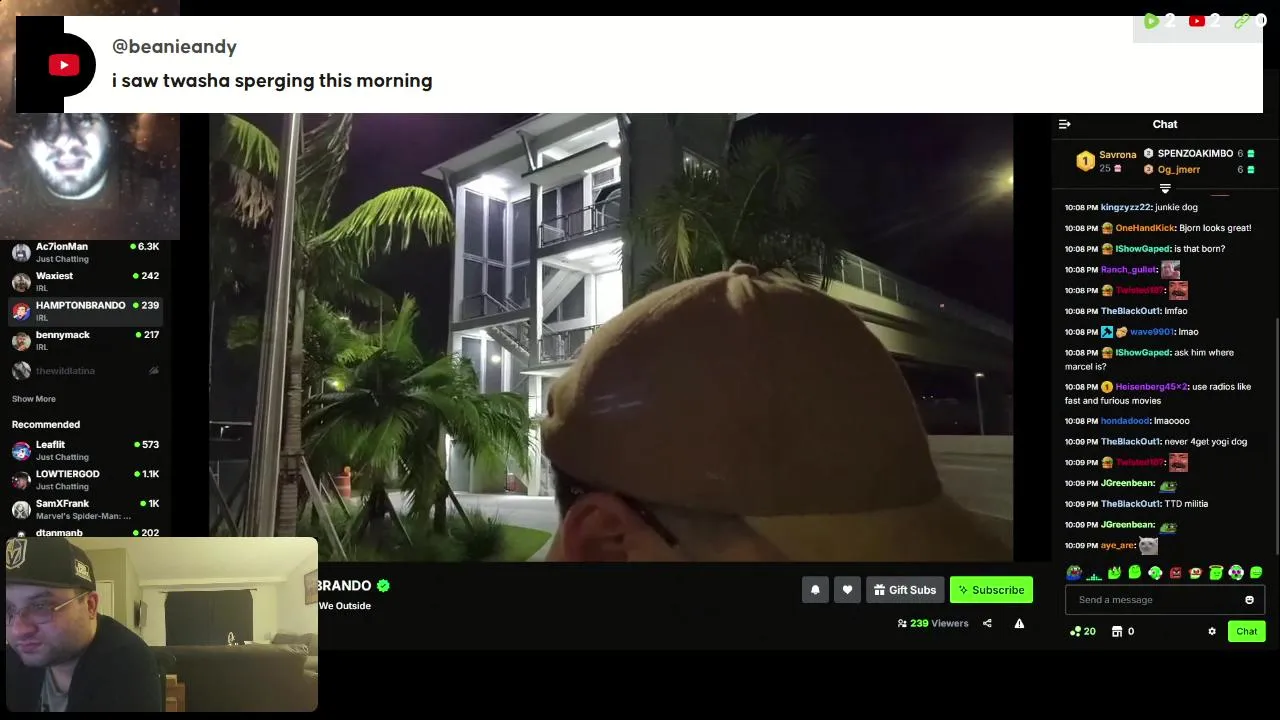The width and height of the screenshot is (1280, 720).
Task: Expand followed channels with Show More
Action: coord(34,399)
